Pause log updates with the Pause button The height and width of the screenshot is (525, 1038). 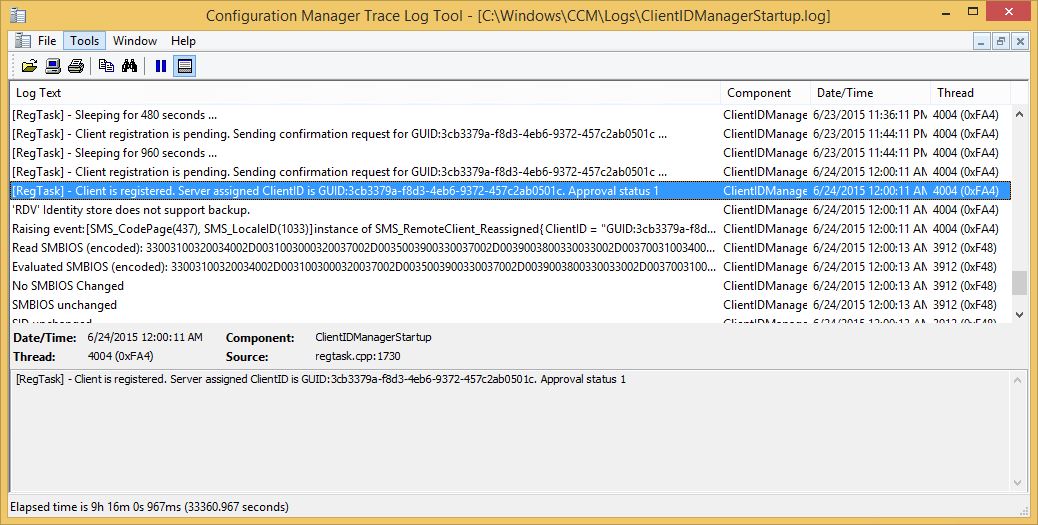(160, 66)
